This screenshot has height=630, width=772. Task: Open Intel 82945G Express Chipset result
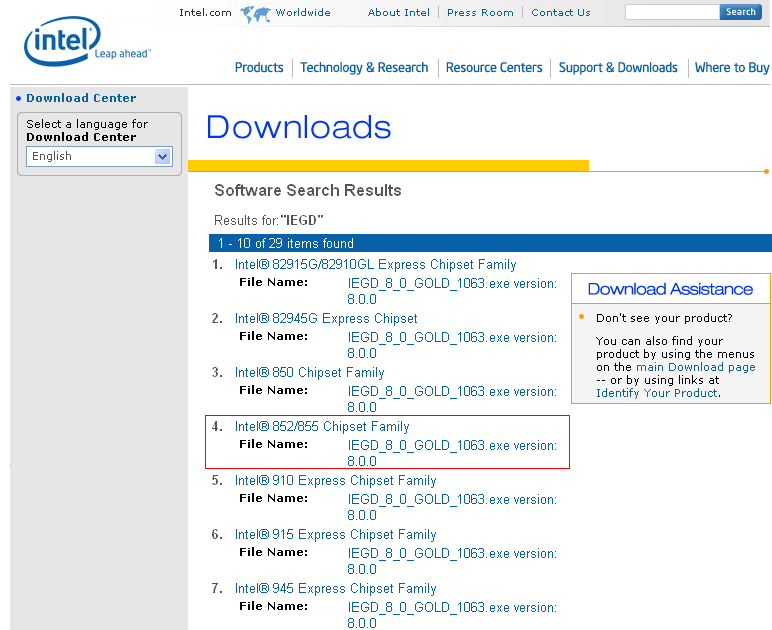point(326,319)
